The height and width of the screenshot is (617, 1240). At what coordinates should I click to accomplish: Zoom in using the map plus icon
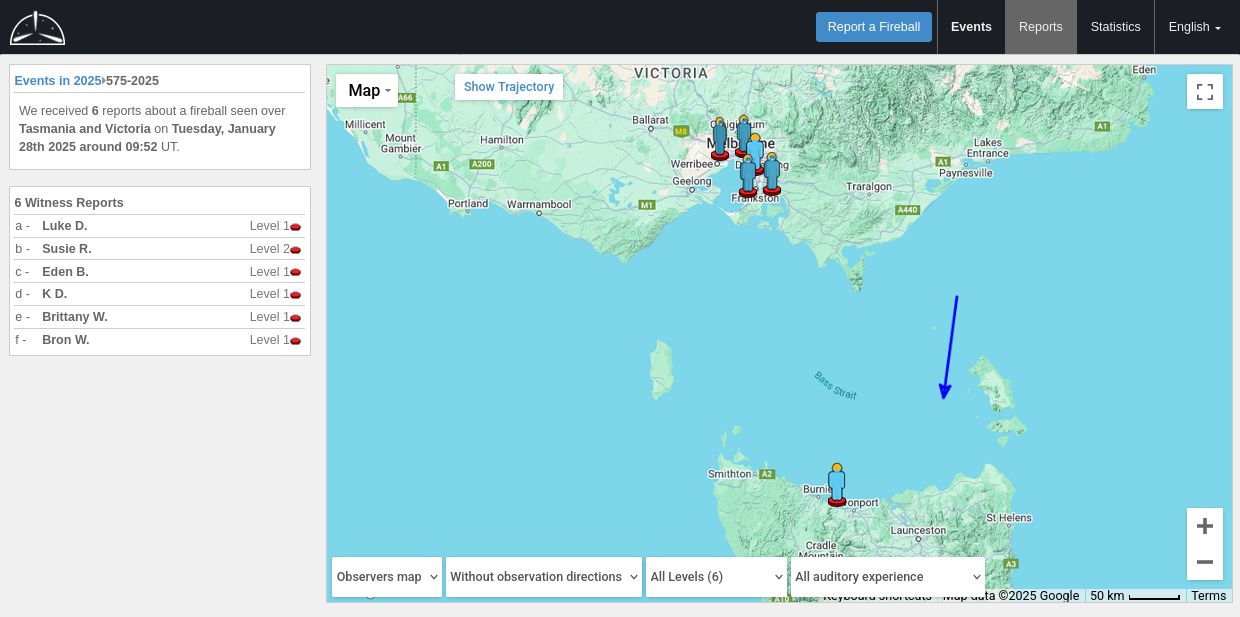tap(1204, 525)
